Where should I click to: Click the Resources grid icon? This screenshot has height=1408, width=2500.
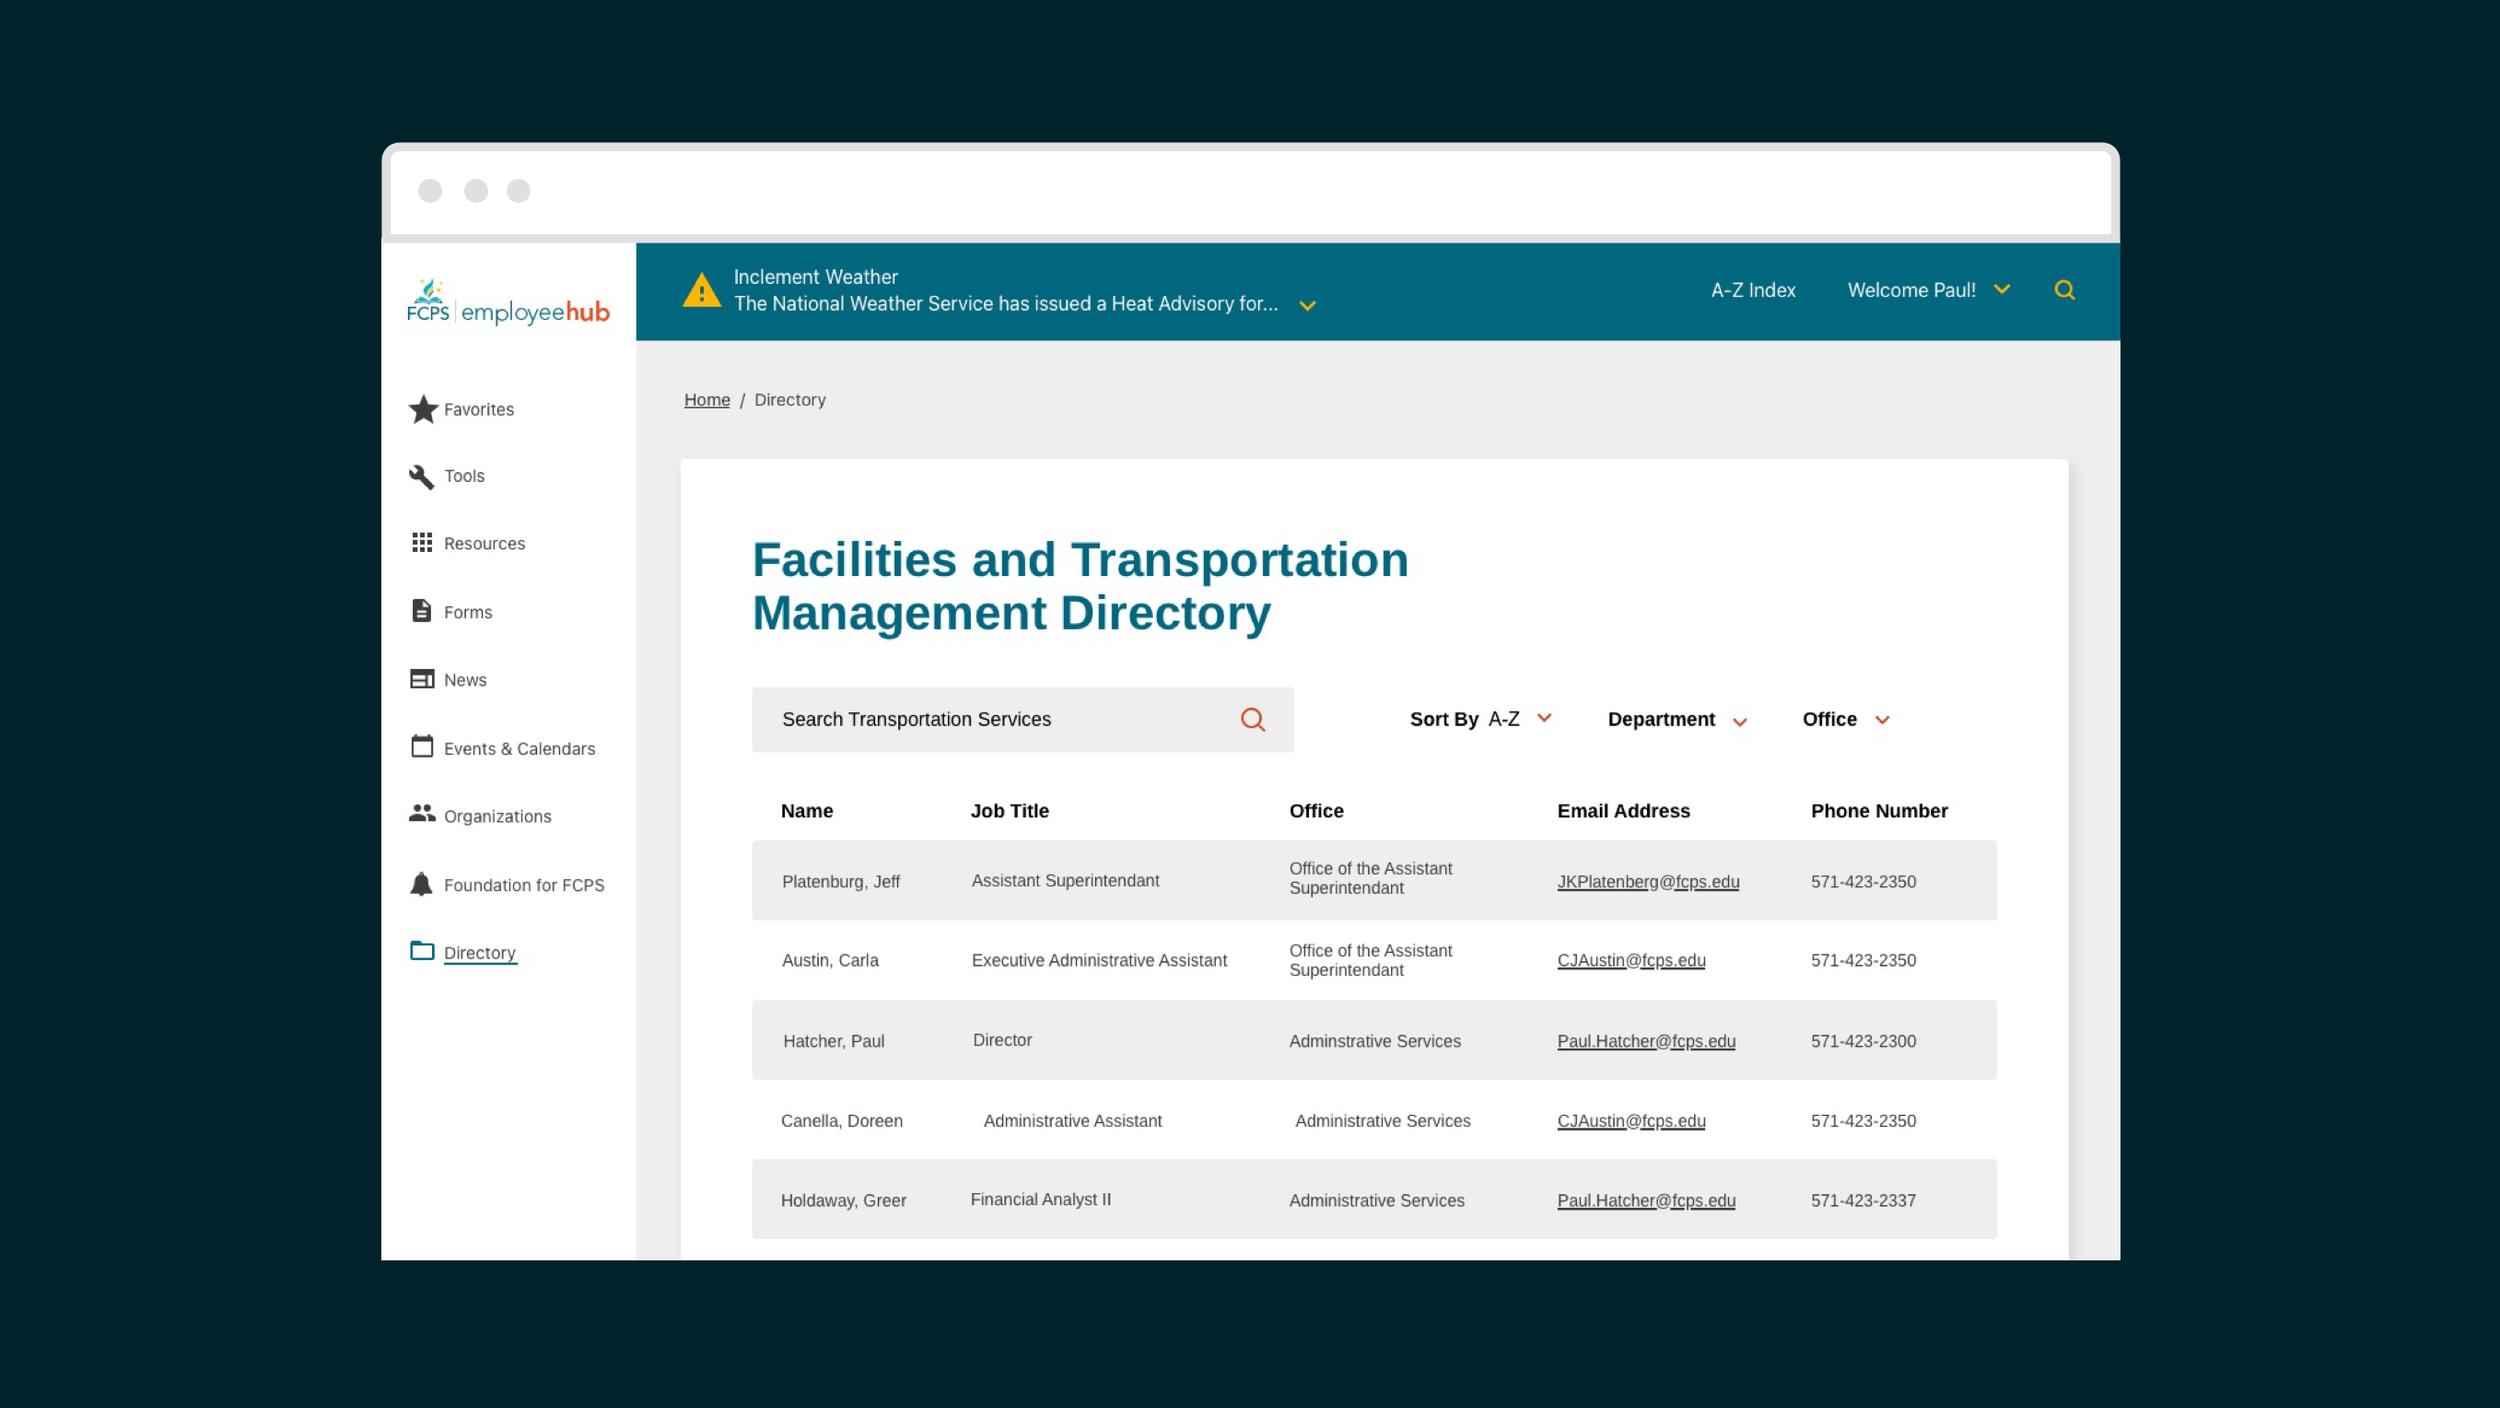pyautogui.click(x=422, y=543)
